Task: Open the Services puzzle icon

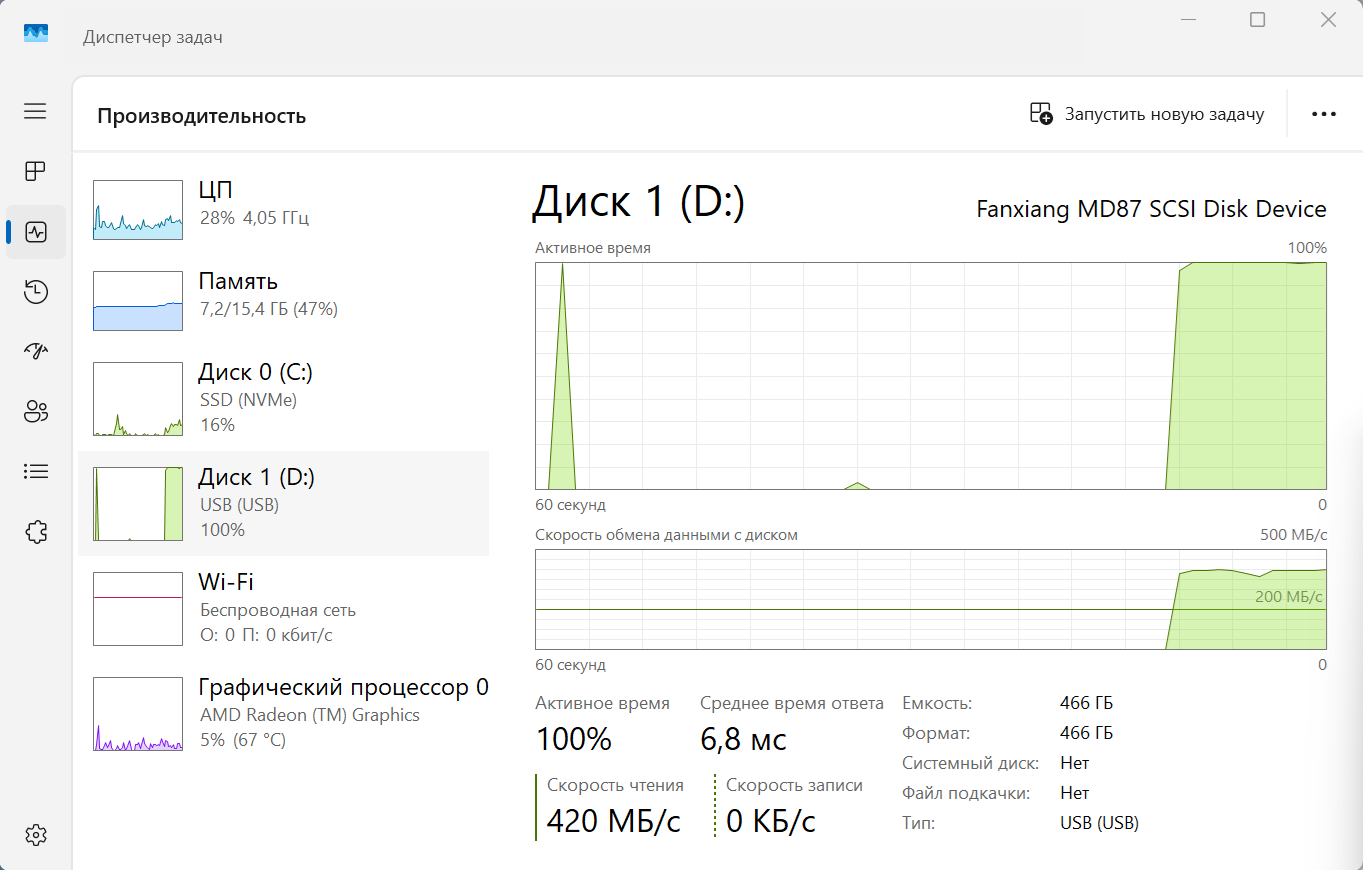Action: [x=35, y=532]
